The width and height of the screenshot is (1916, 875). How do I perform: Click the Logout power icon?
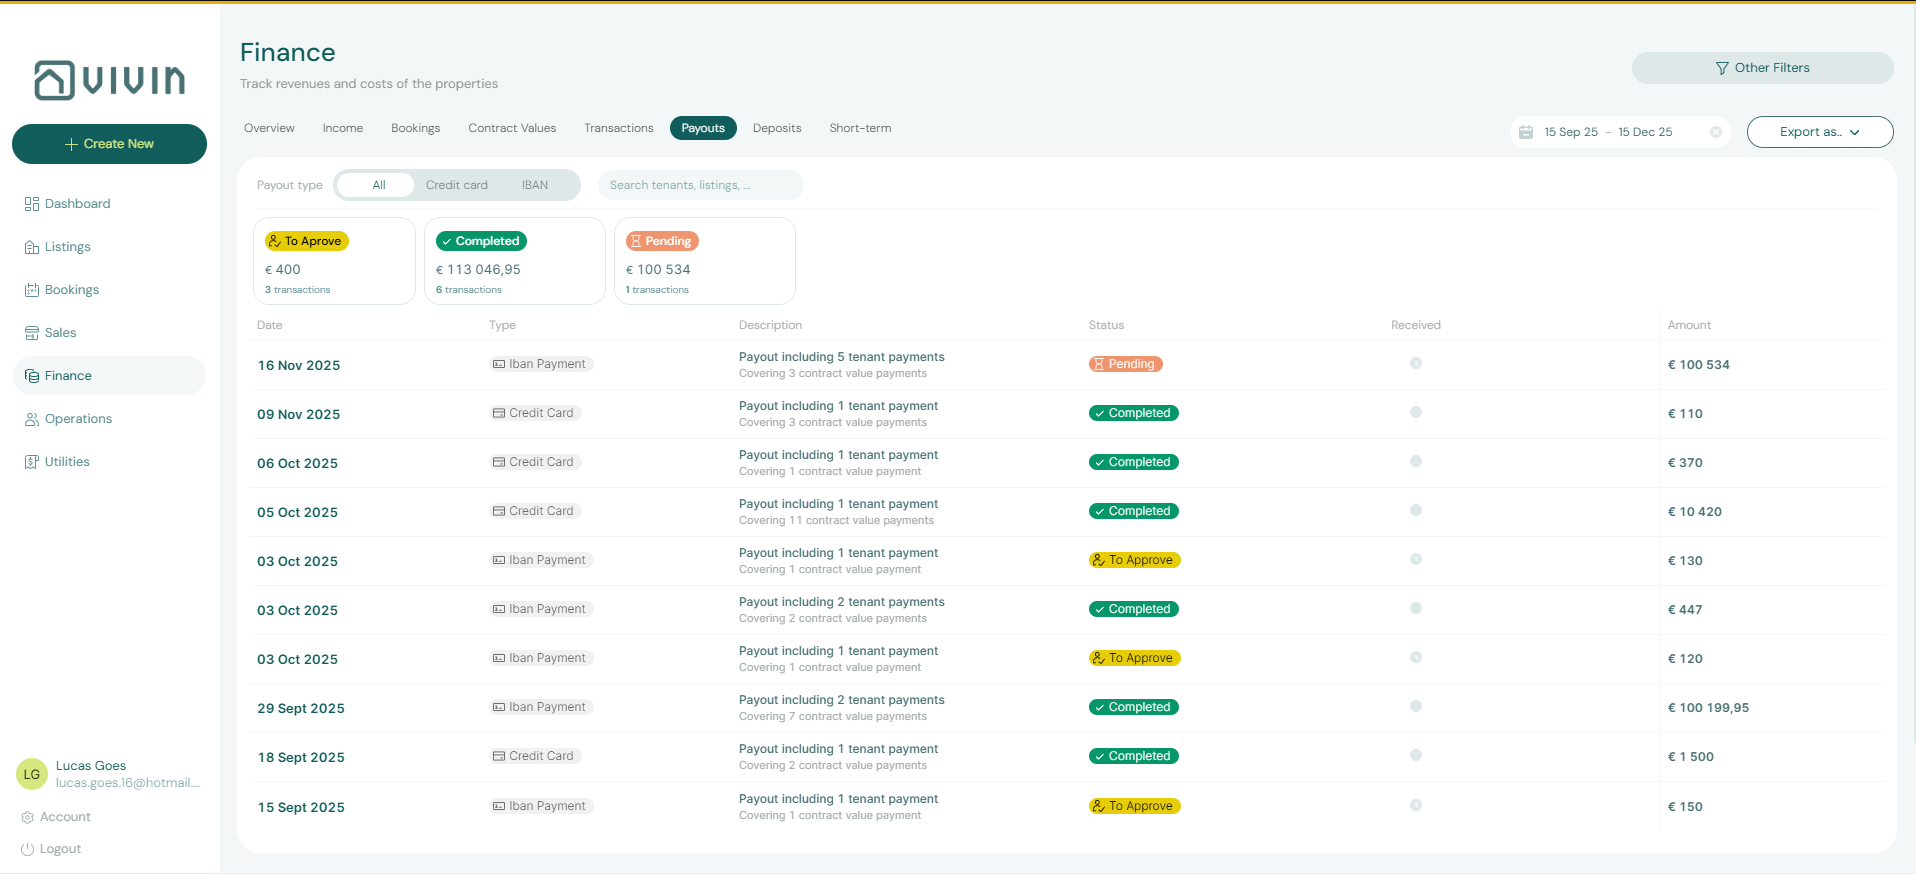(28, 849)
